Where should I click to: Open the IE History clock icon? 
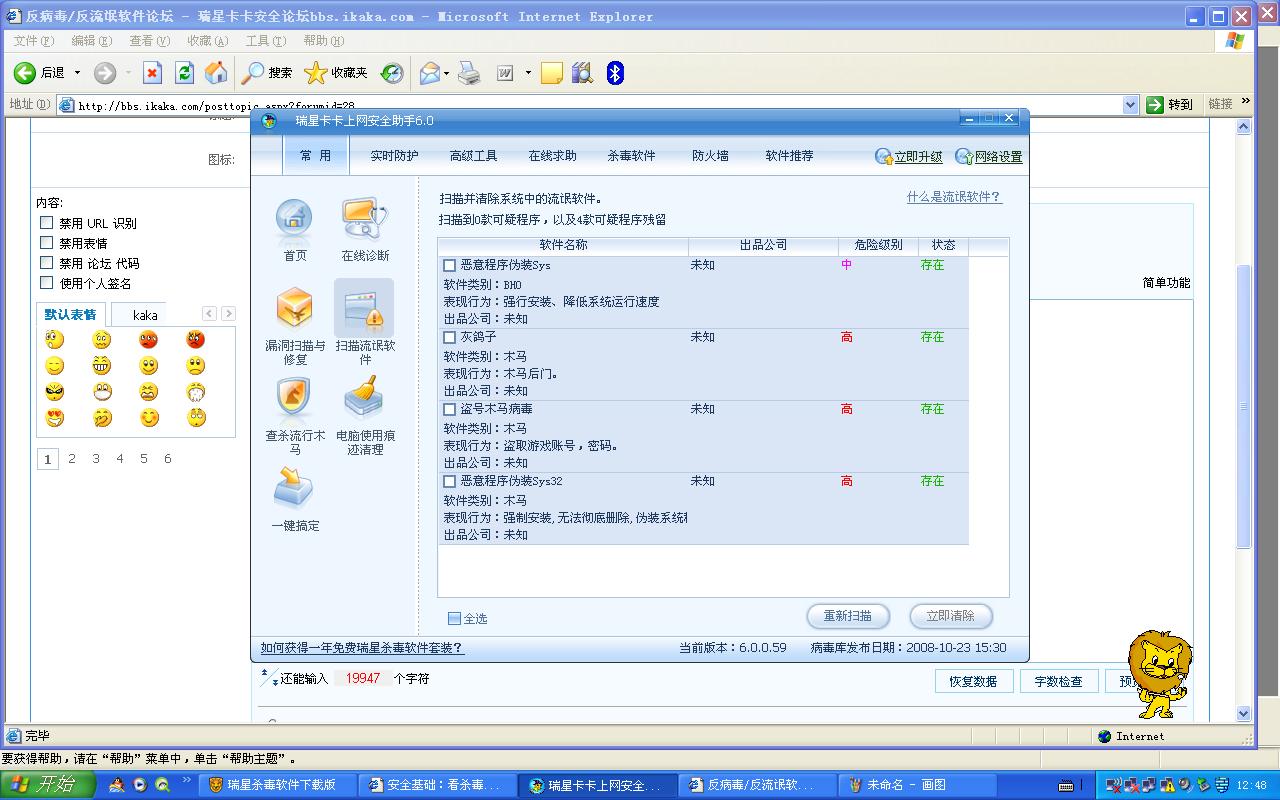(x=392, y=73)
